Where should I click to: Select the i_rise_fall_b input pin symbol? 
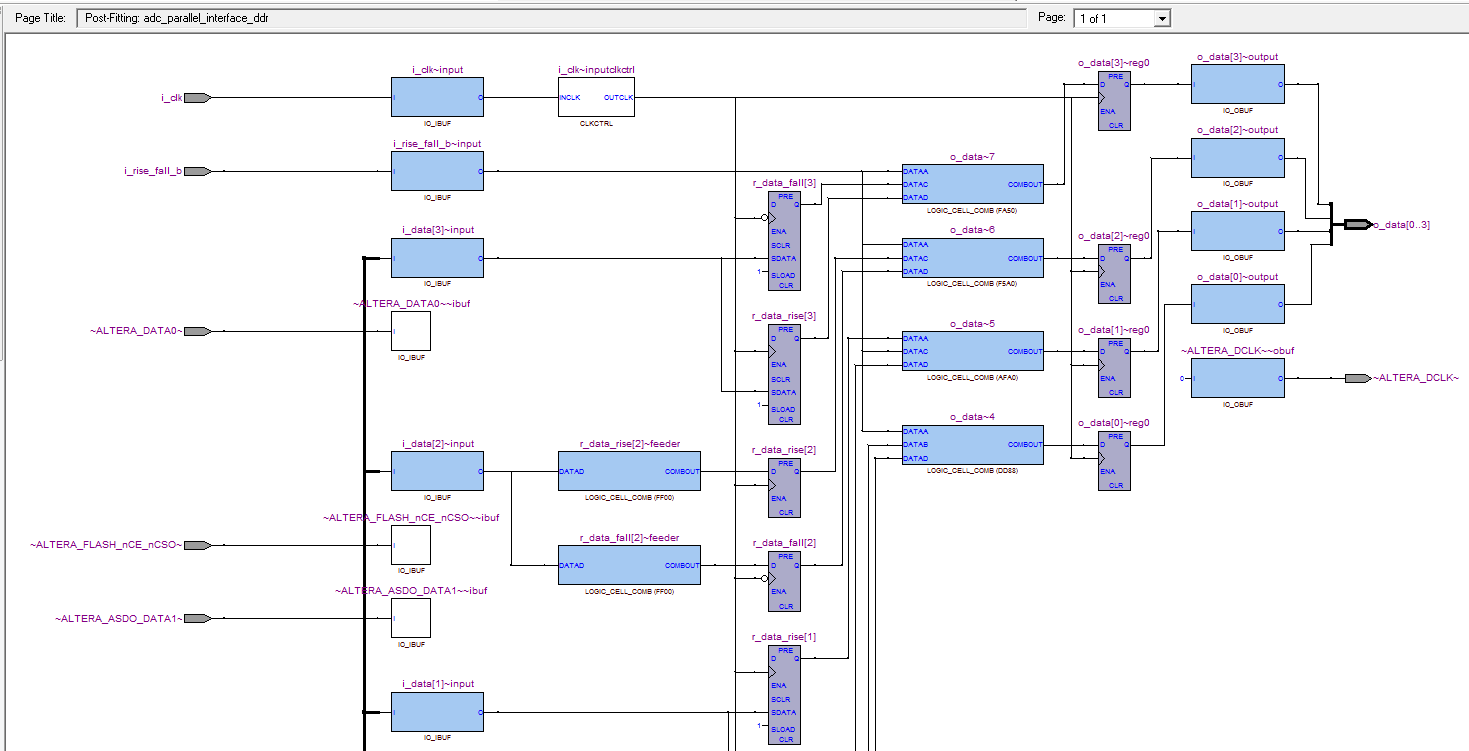pos(198,171)
